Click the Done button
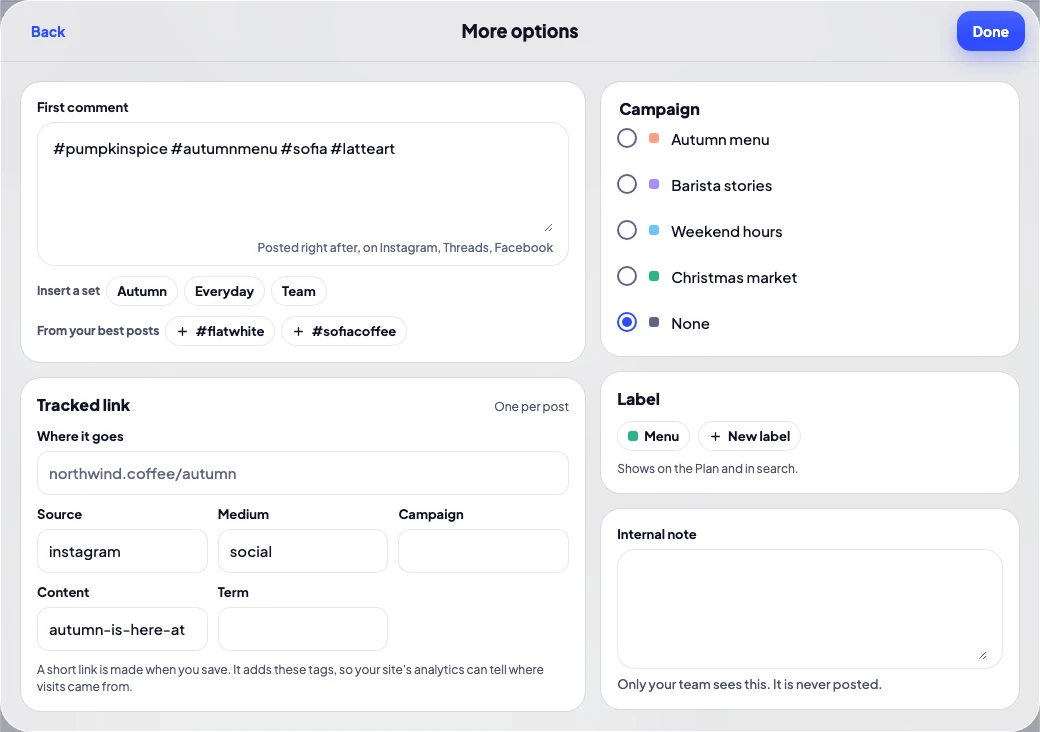This screenshot has width=1040, height=732. (990, 32)
